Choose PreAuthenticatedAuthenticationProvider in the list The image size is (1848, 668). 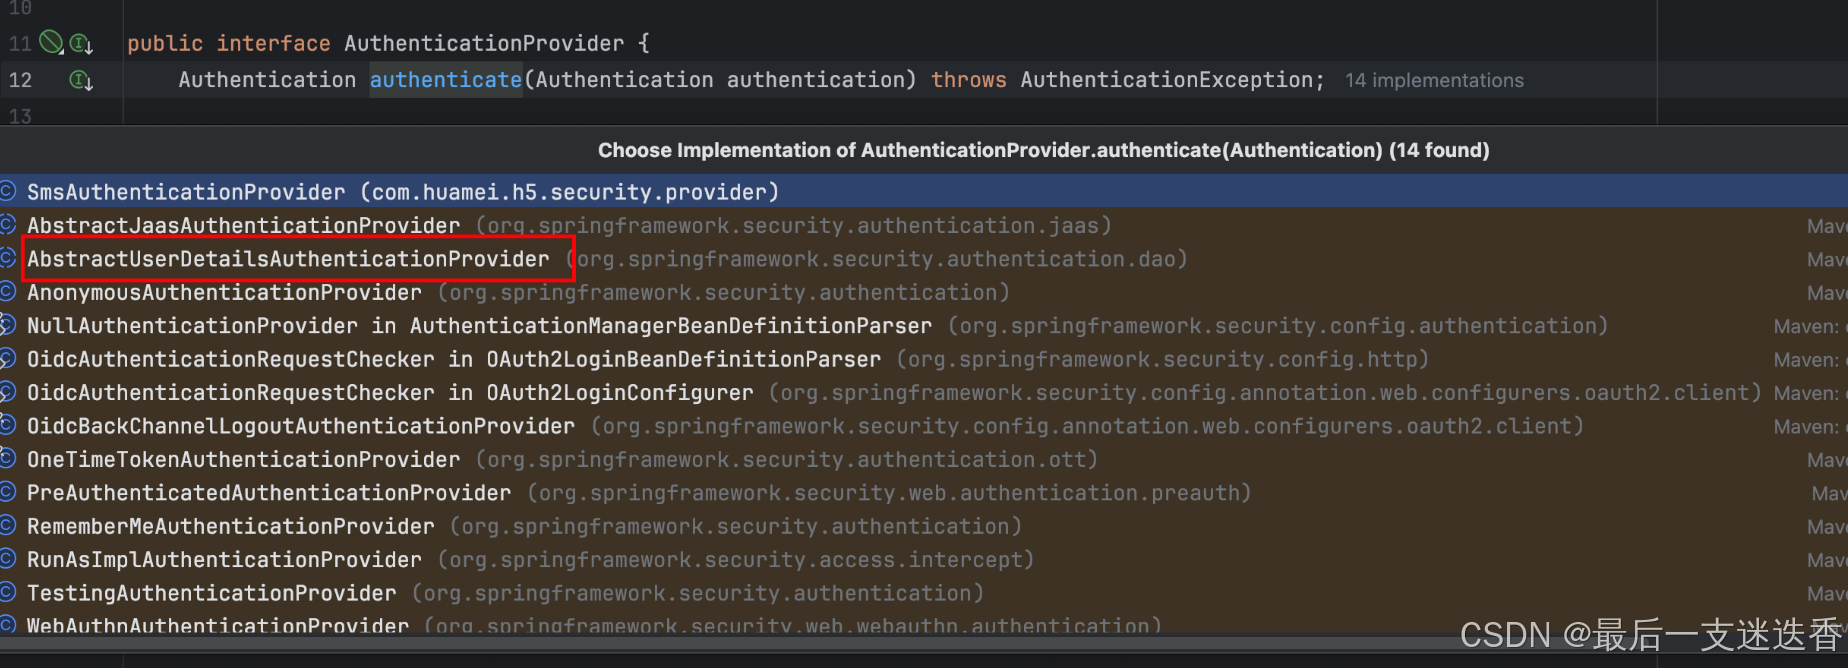[x=924, y=493]
